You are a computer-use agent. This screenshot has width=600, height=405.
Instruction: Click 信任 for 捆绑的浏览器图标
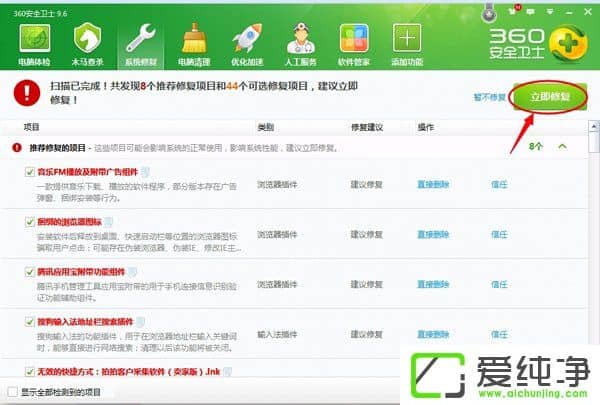coord(499,234)
